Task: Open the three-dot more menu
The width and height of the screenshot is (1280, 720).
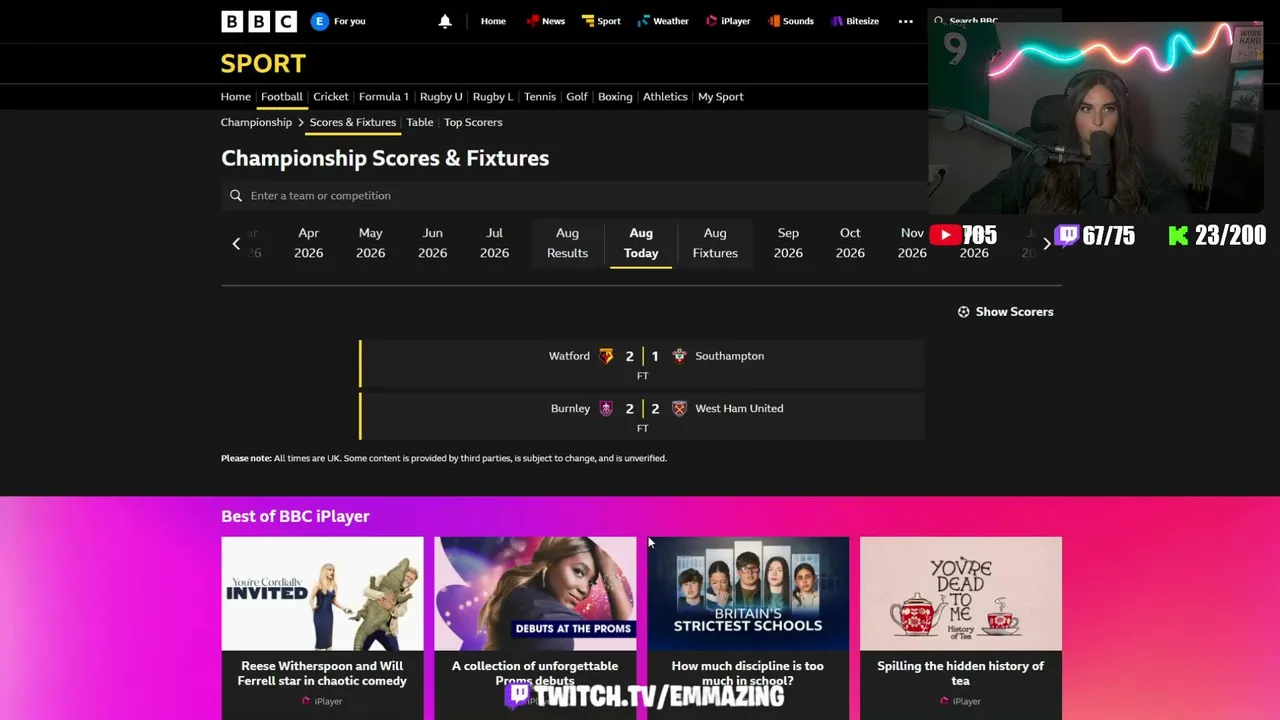Action: (906, 21)
